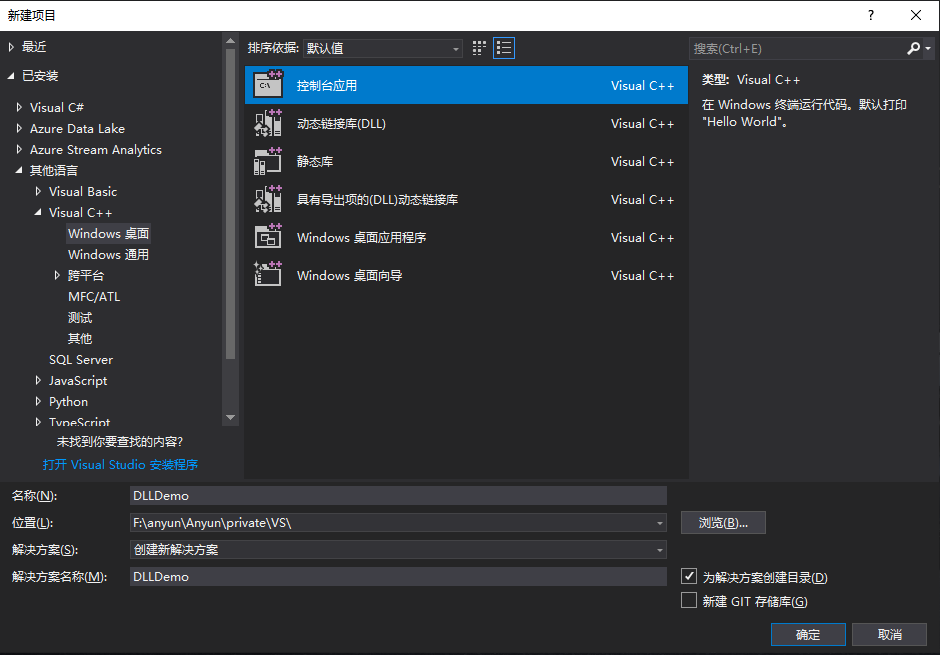Screen dimensions: 940x655
Task: Open the 打开 Visual Studio 安装程序 link
Action: pos(120,464)
